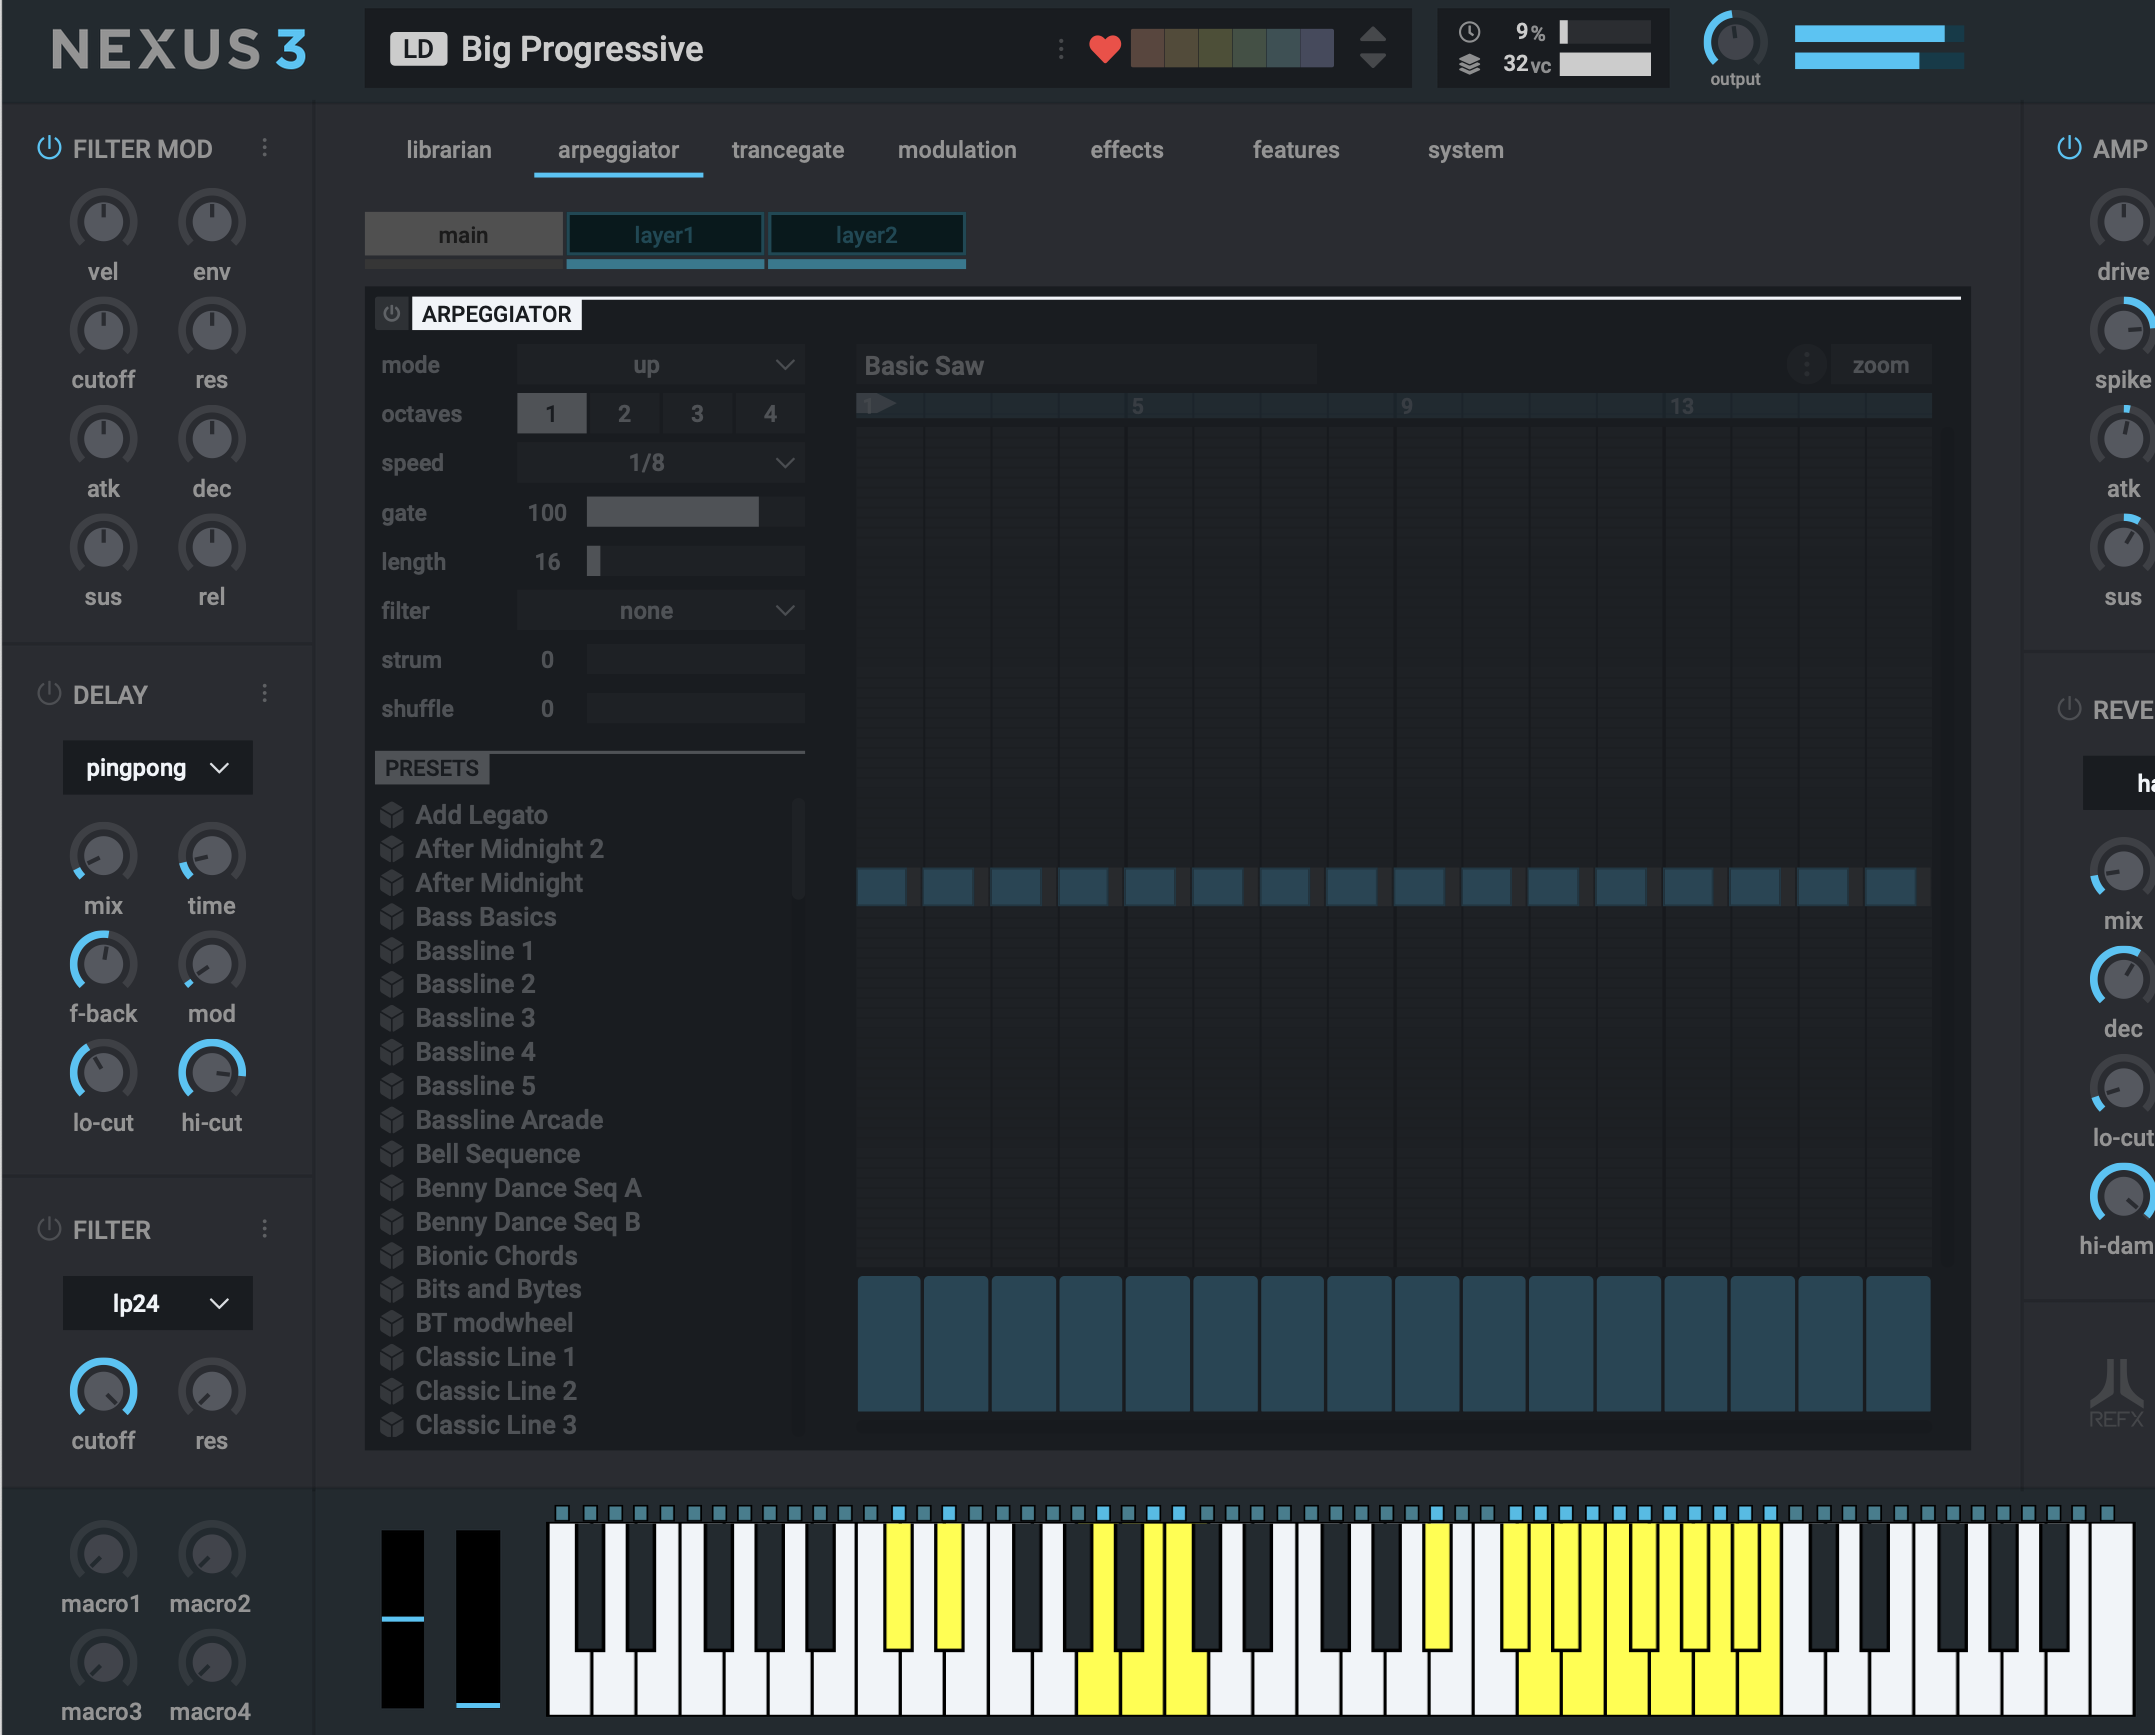Click the Delay hi-cut knob
The image size is (2155, 1735).
coord(211,1072)
